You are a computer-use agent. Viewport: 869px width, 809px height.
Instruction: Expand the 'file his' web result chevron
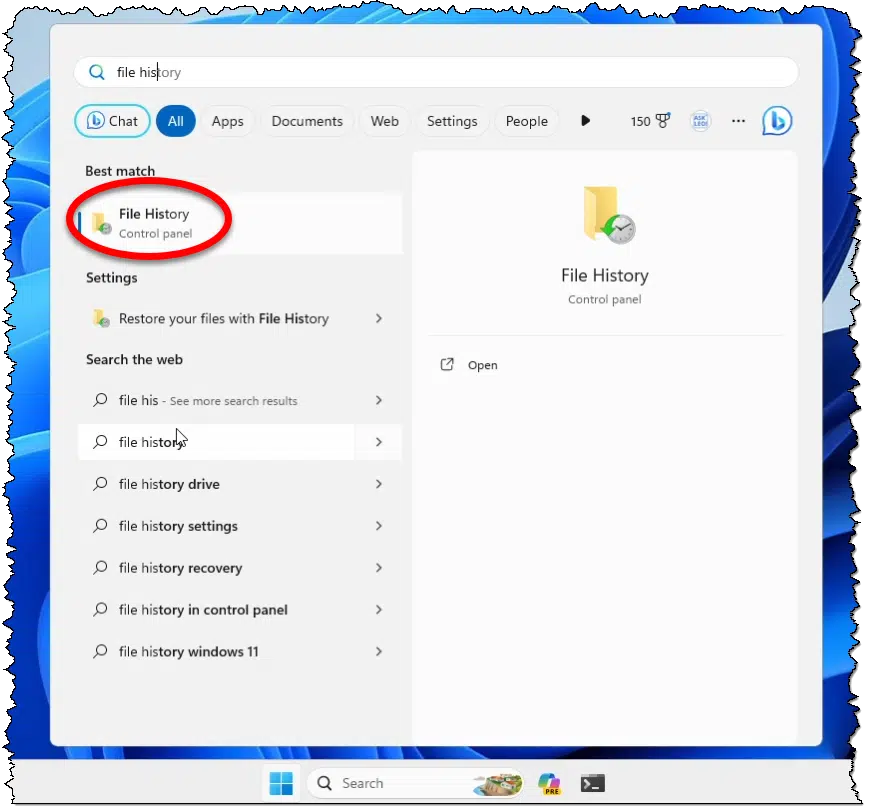[x=379, y=400]
